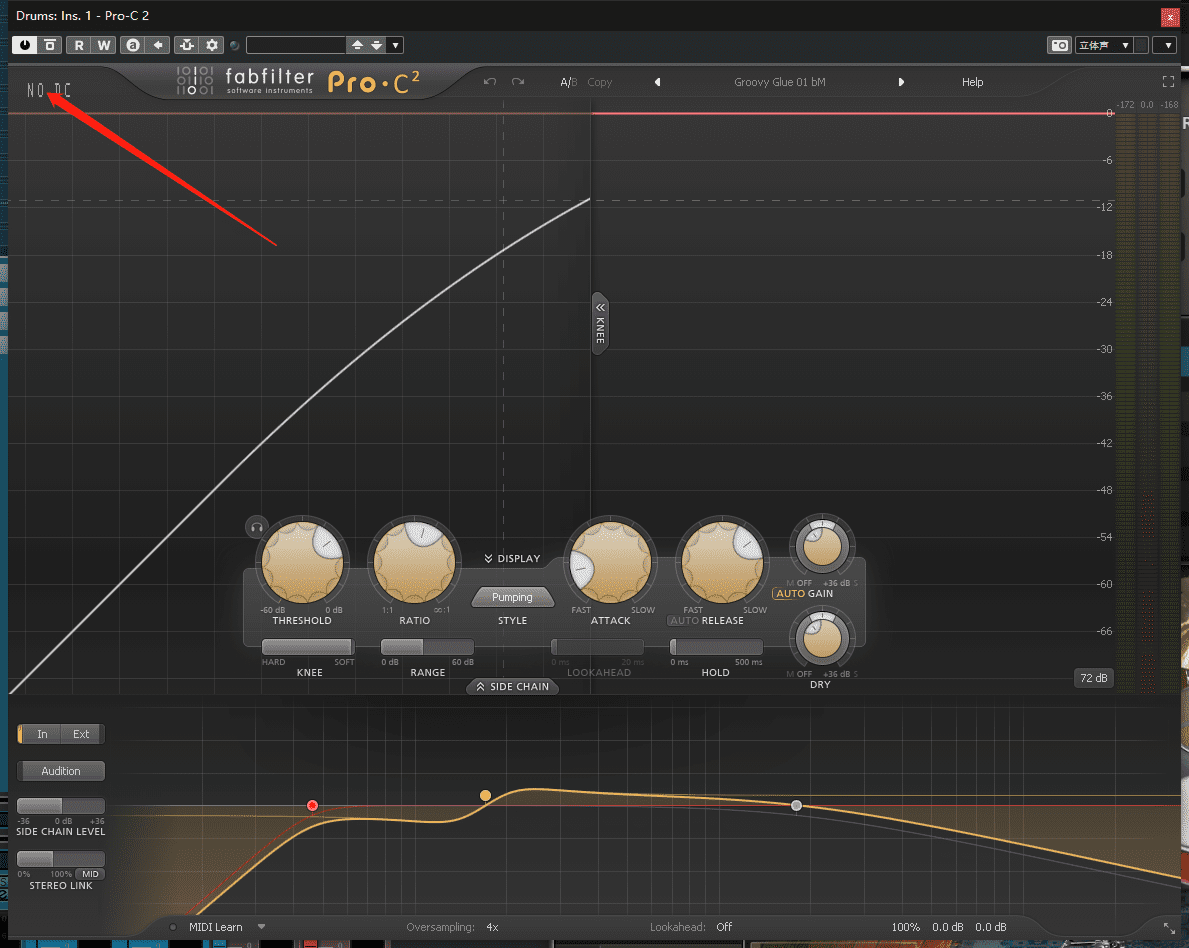
Task: Go to the next preset arrow
Action: pos(901,82)
